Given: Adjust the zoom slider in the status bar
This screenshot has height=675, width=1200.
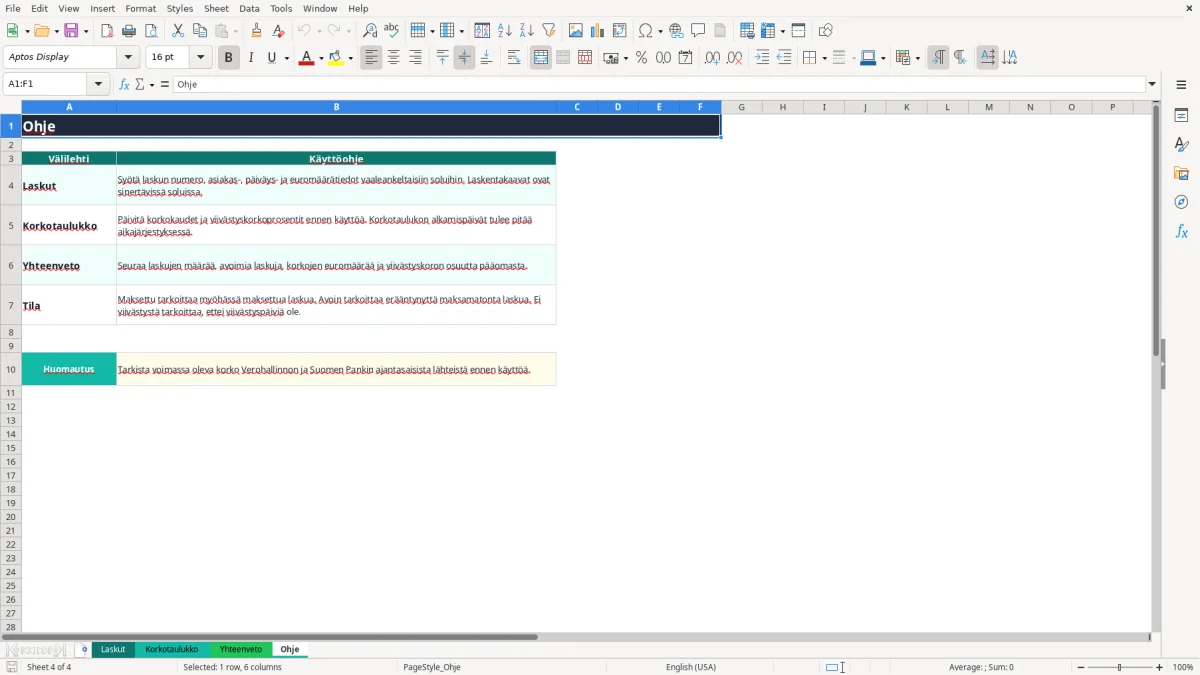Looking at the screenshot, I should click(1120, 667).
